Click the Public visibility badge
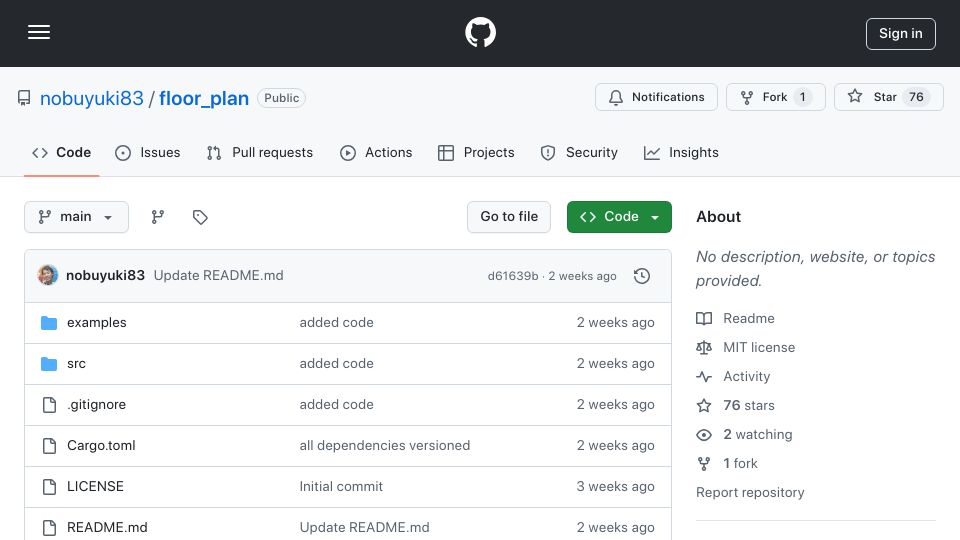 [x=281, y=98]
